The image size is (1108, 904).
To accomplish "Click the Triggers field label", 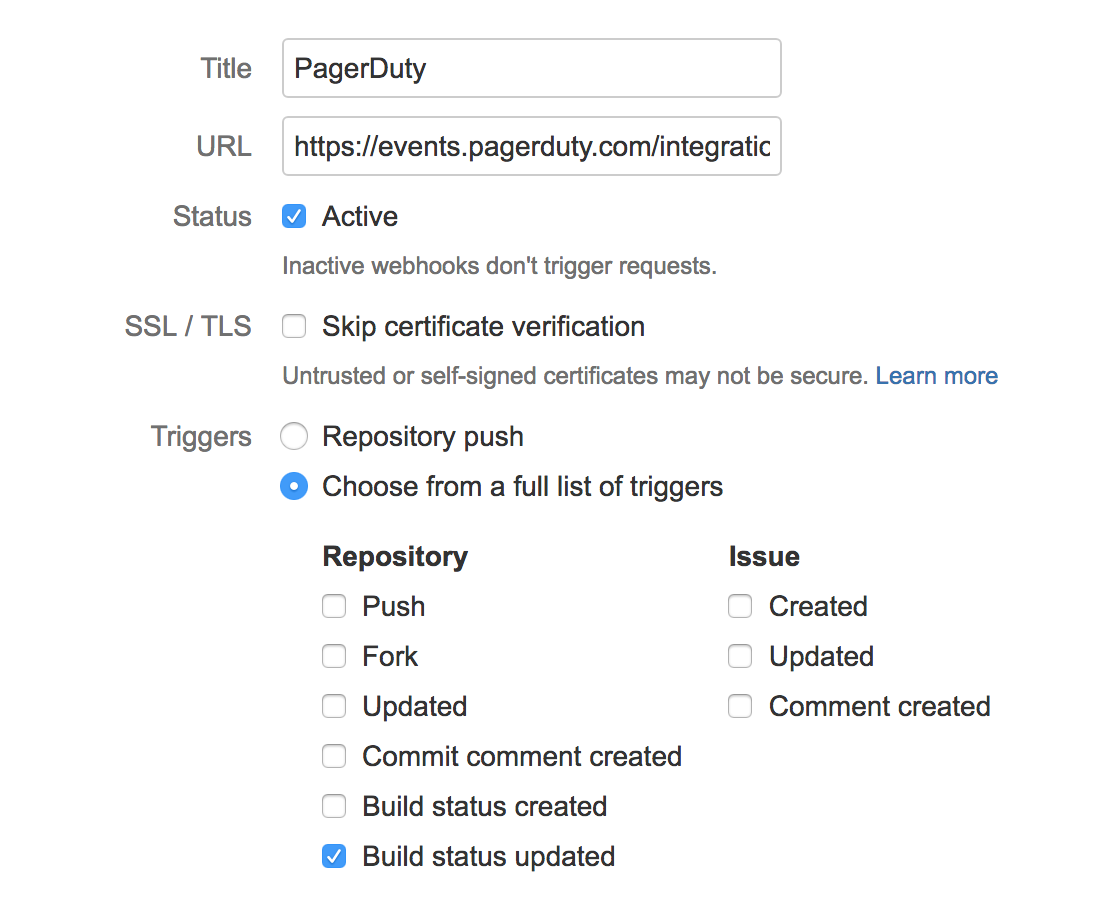I will [x=201, y=437].
